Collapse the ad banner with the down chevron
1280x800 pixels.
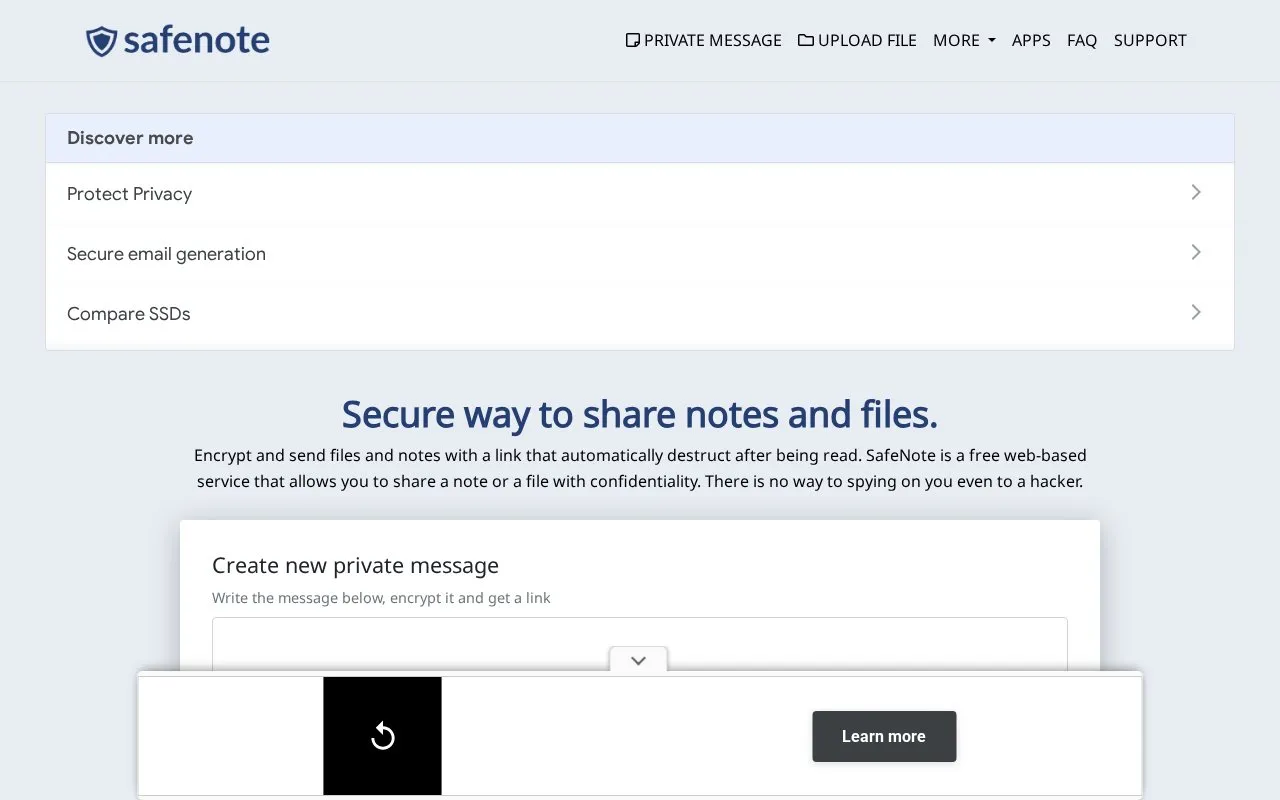click(x=638, y=660)
